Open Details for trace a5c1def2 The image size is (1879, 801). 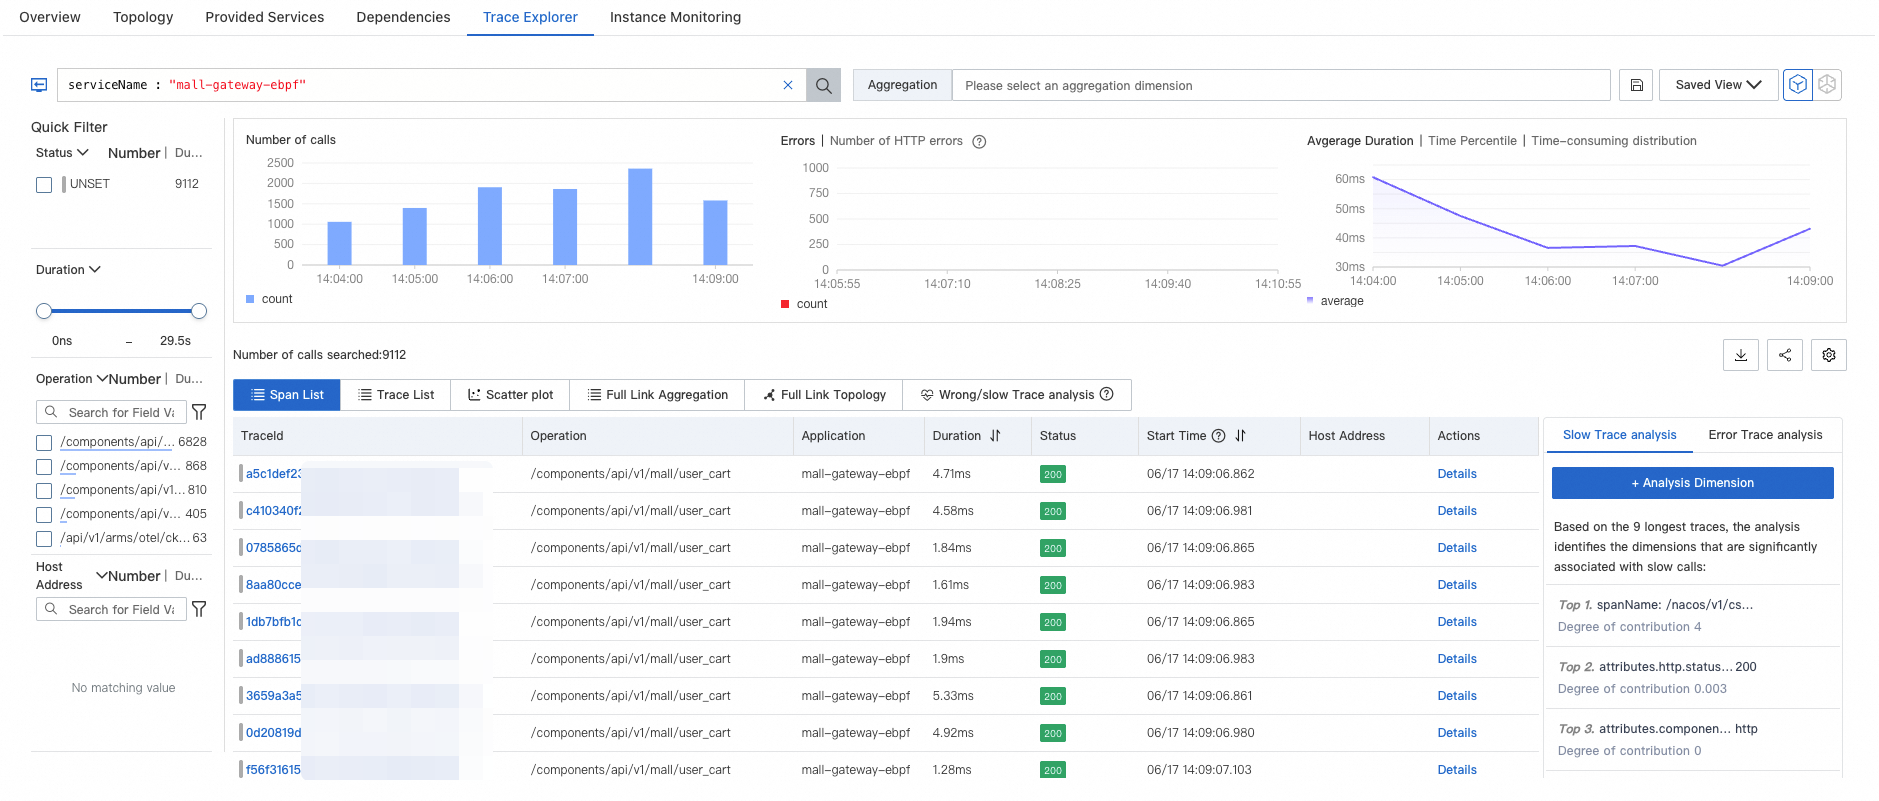tap(1456, 474)
